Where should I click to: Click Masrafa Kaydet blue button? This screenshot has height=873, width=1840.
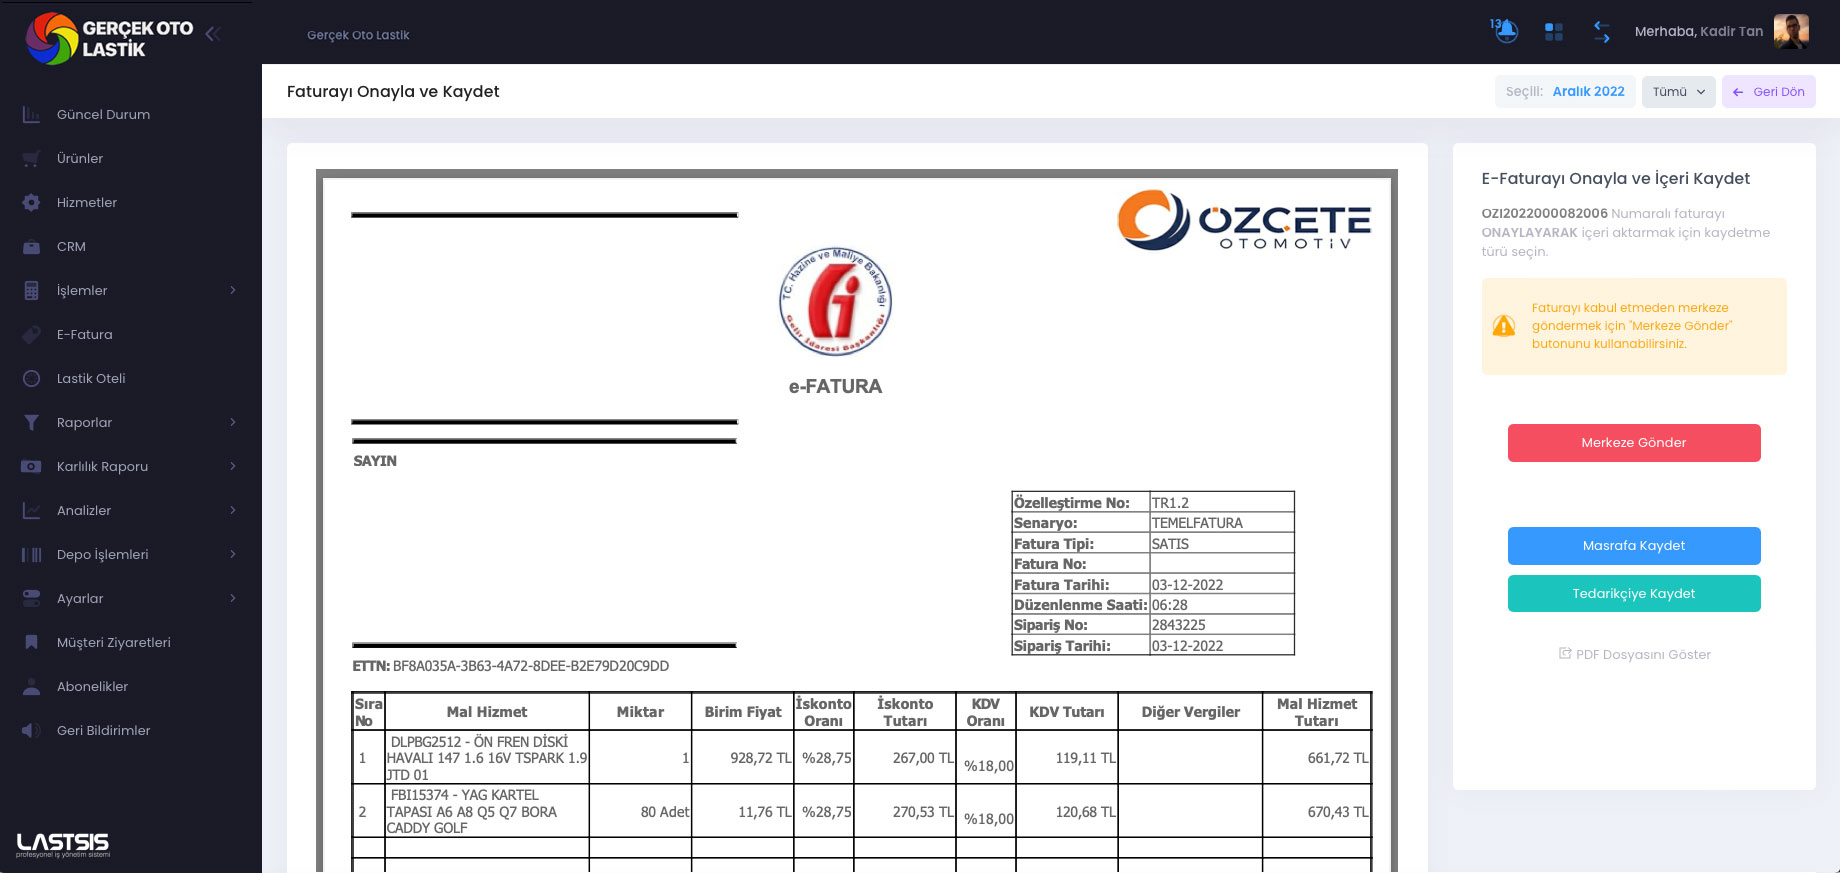point(1634,546)
